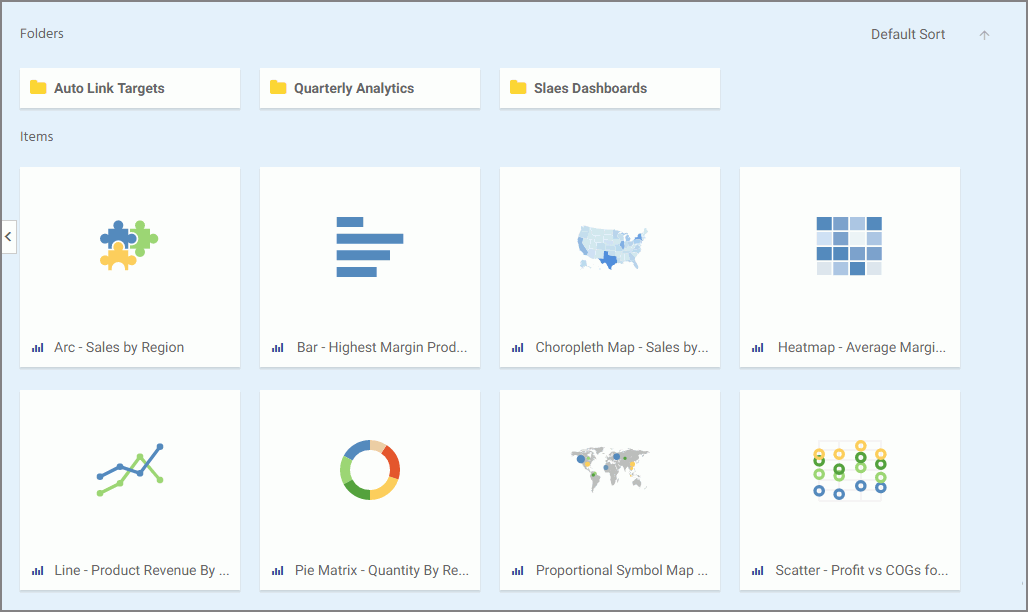Viewport: 1028px width, 612px height.
Task: Click the donut pie matrix icon
Action: point(370,469)
